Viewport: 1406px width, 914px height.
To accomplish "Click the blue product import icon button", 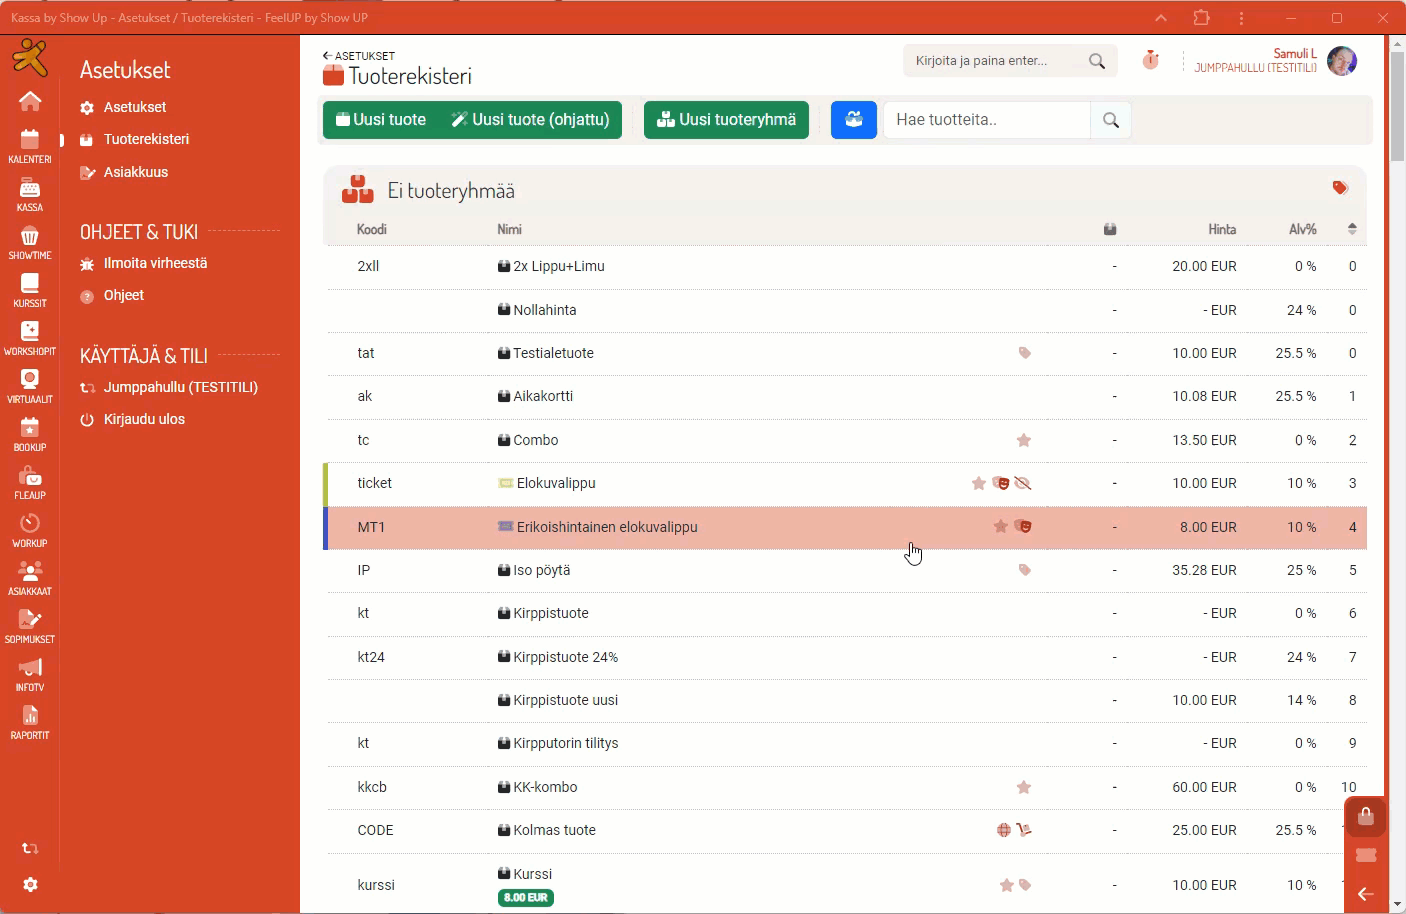I will [853, 120].
